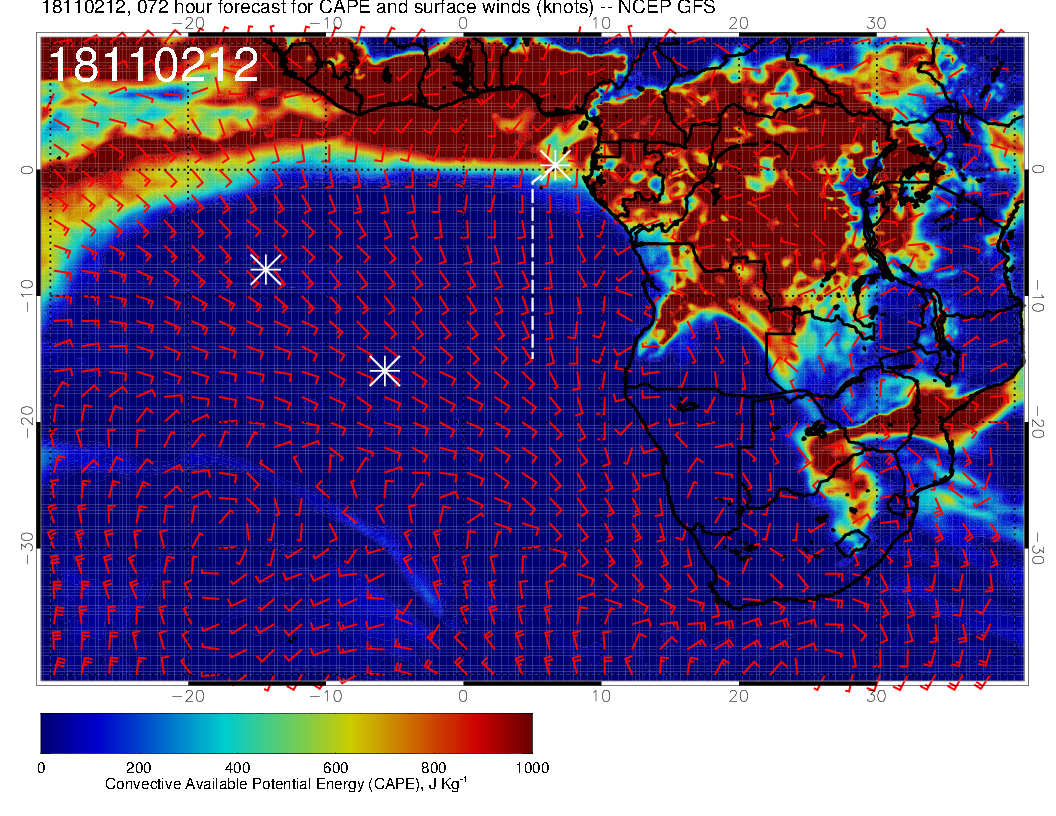Click the bottom axis longitude label -20
Screen dimensions: 1056x816
pyautogui.click(x=188, y=696)
